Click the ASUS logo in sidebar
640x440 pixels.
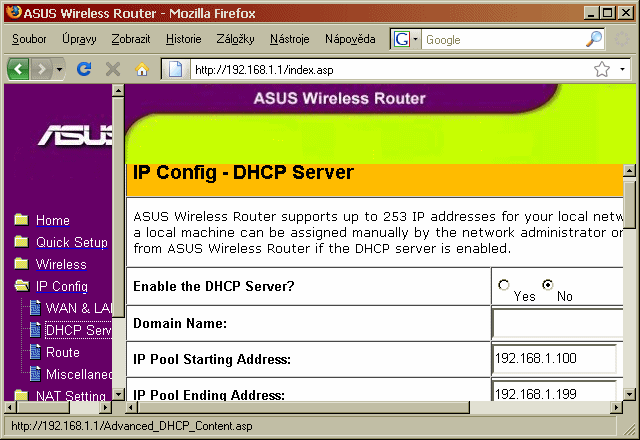pos(75,135)
